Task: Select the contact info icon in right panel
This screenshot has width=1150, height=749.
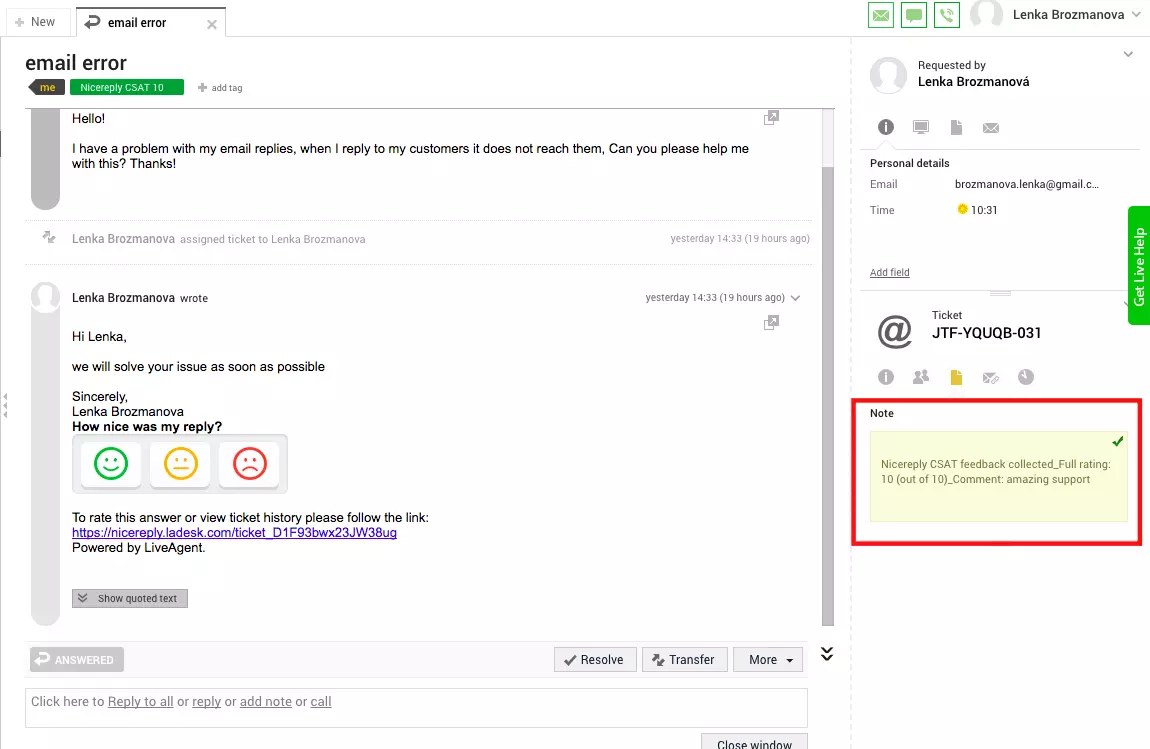Action: point(886,128)
